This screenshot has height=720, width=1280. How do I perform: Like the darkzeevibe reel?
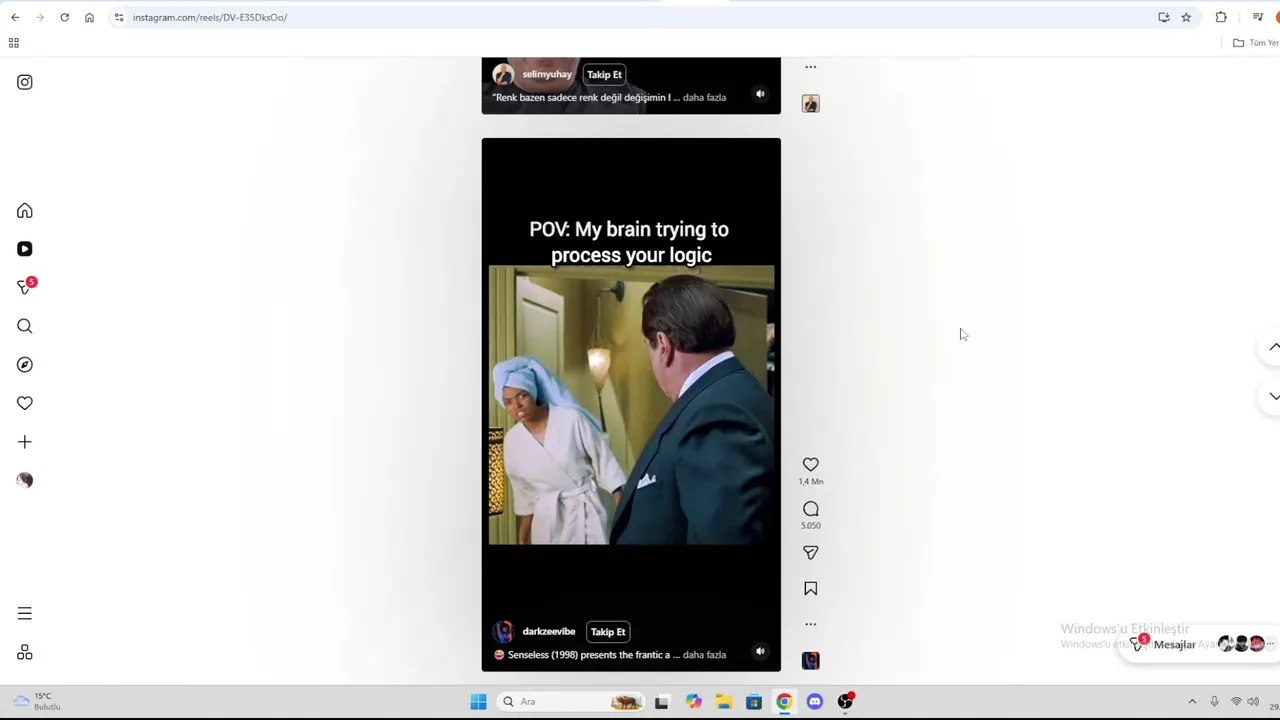pos(811,465)
